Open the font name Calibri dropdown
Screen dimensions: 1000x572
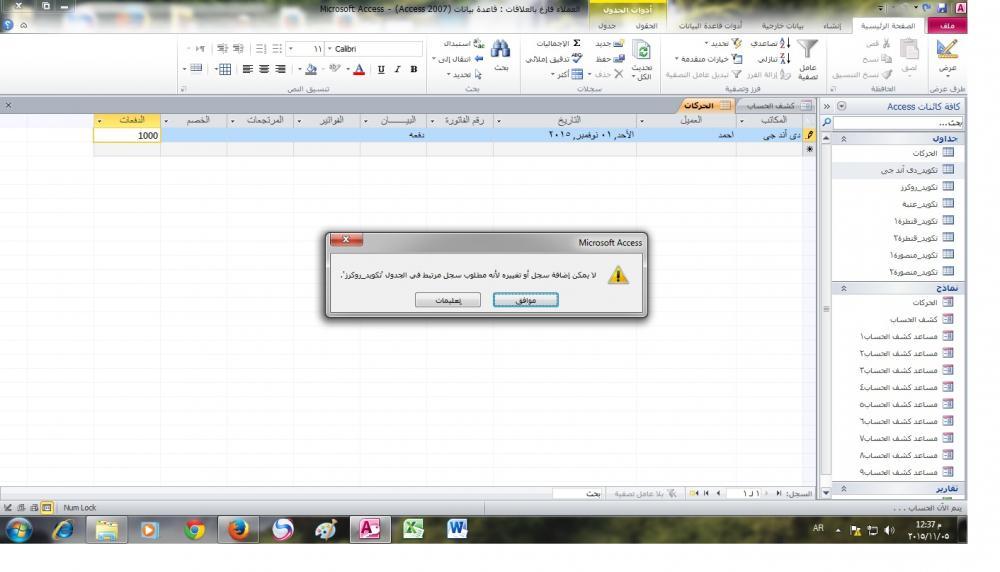[x=330, y=48]
